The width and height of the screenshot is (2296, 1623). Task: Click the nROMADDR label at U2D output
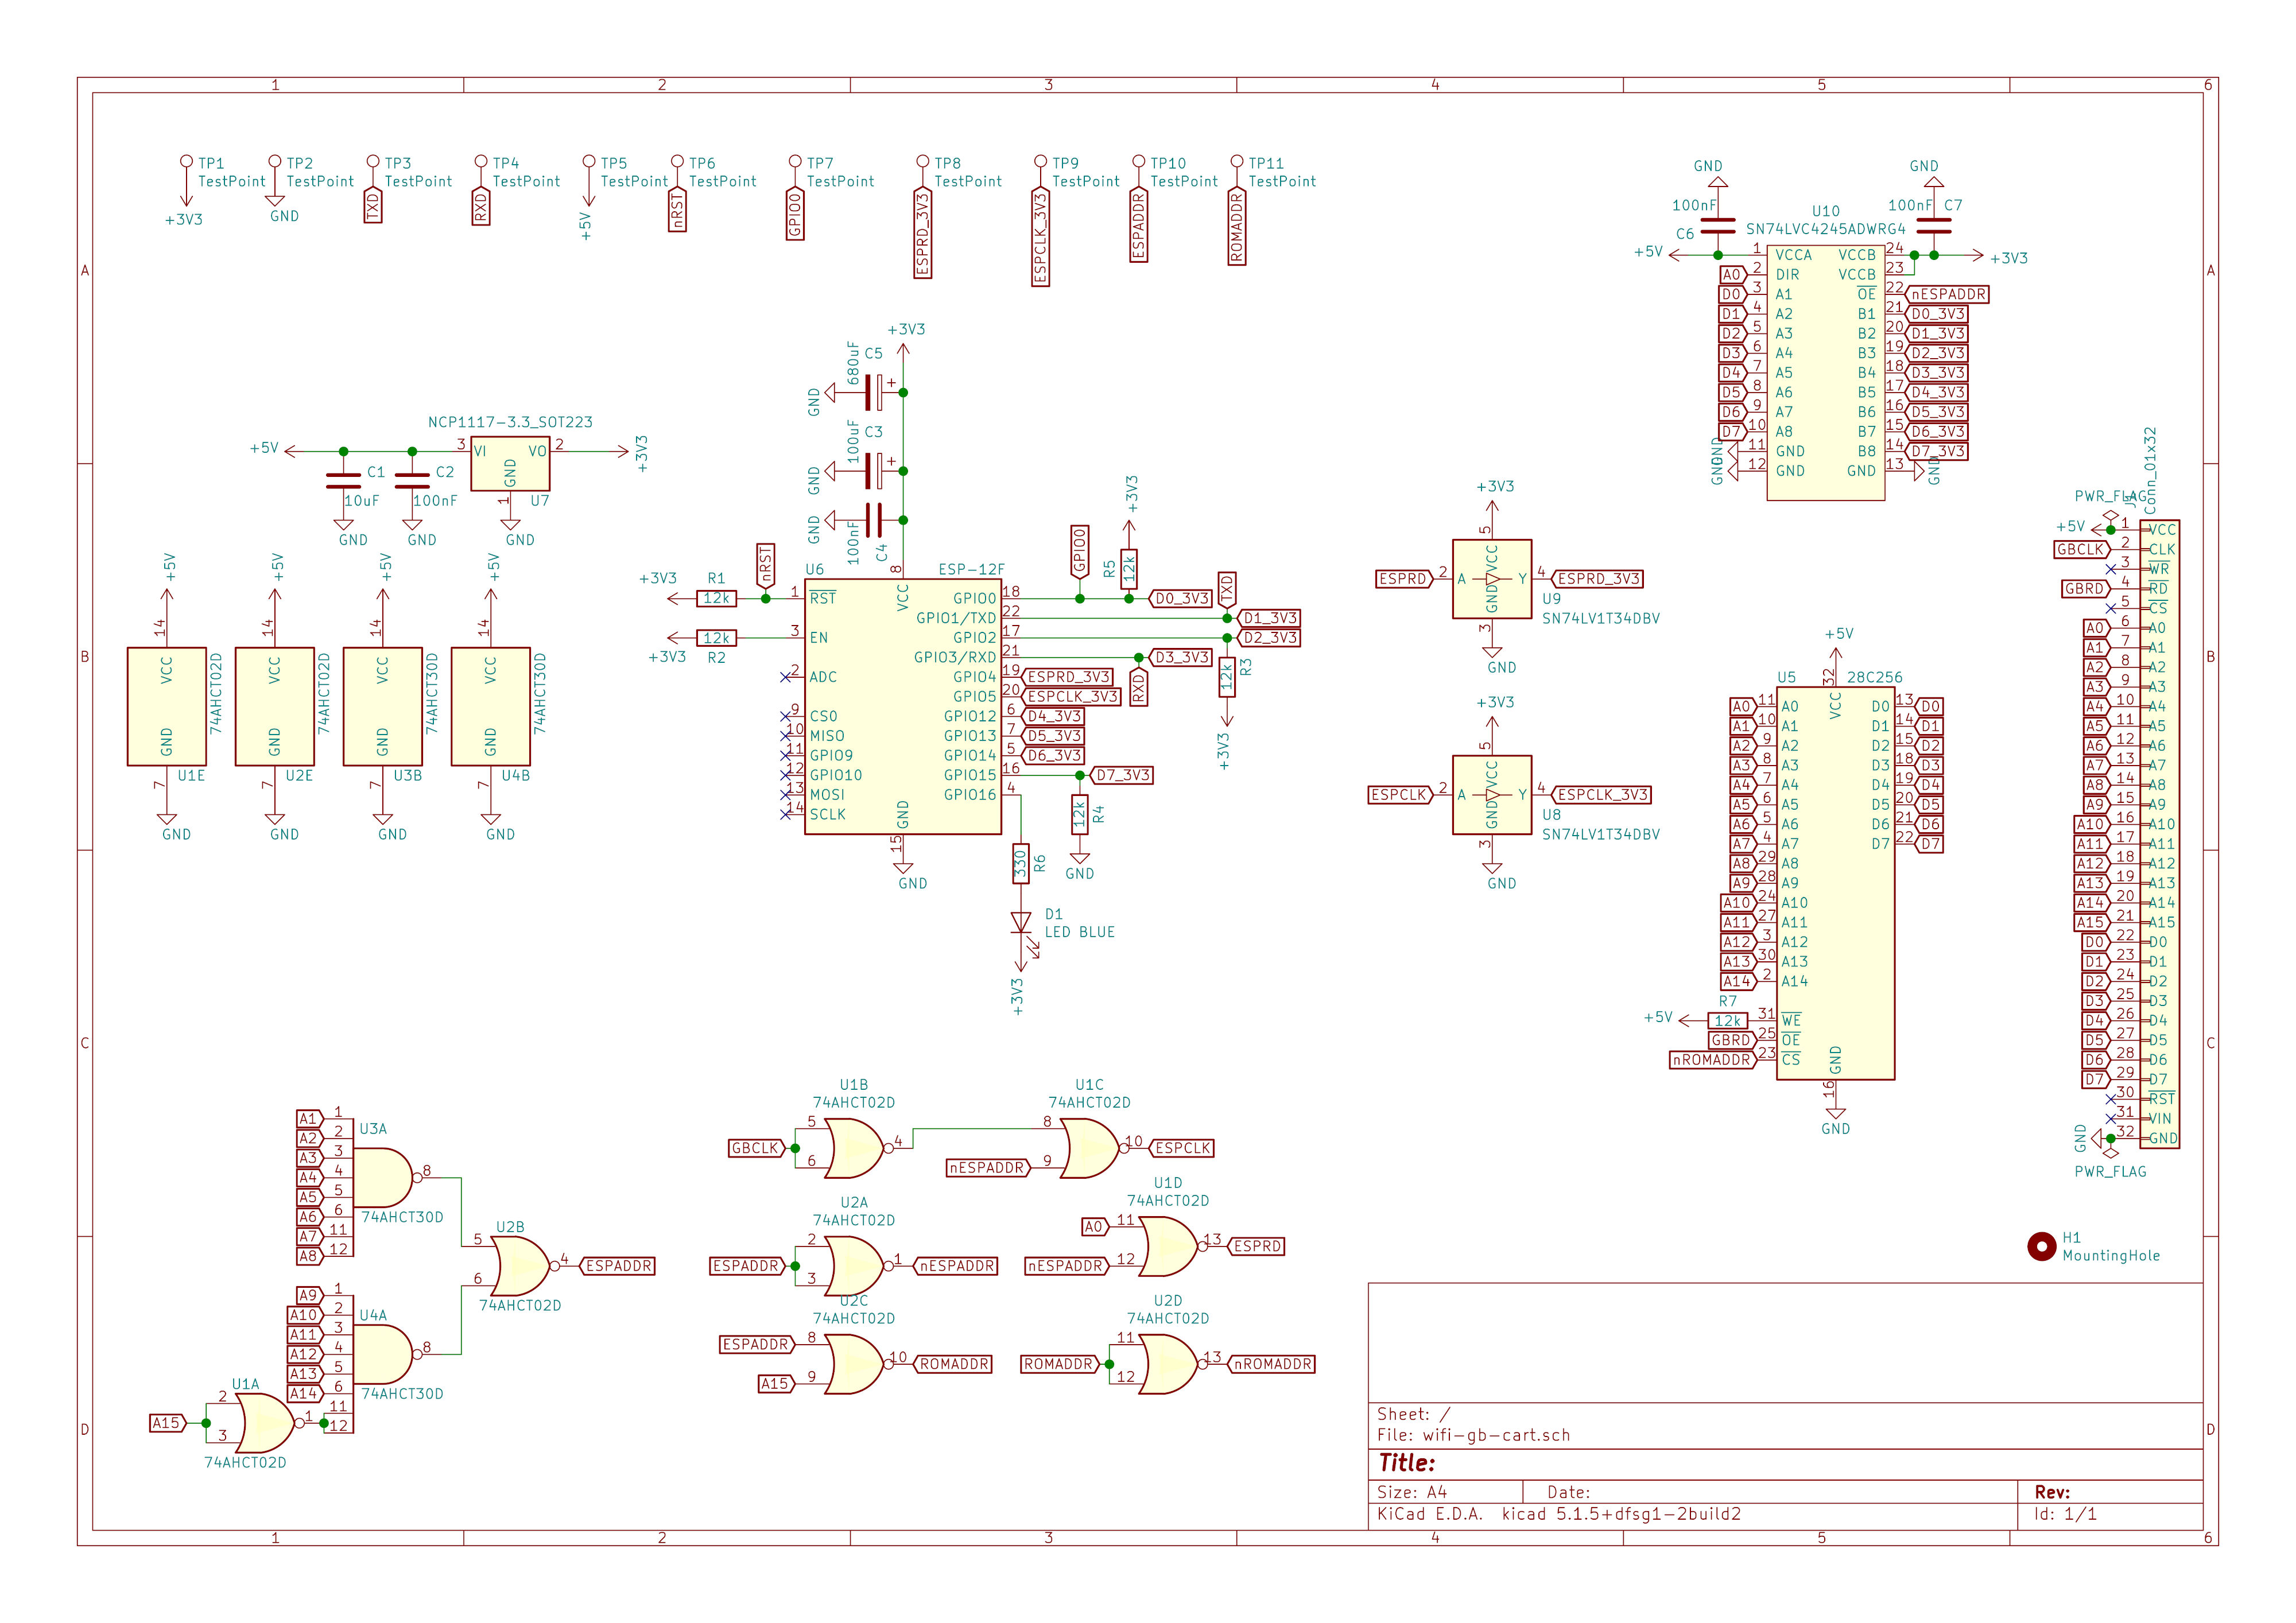(1272, 1364)
